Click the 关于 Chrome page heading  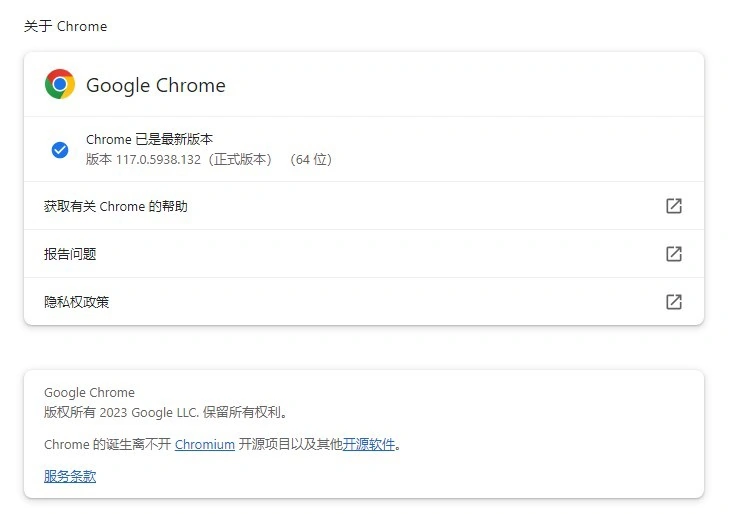click(65, 27)
